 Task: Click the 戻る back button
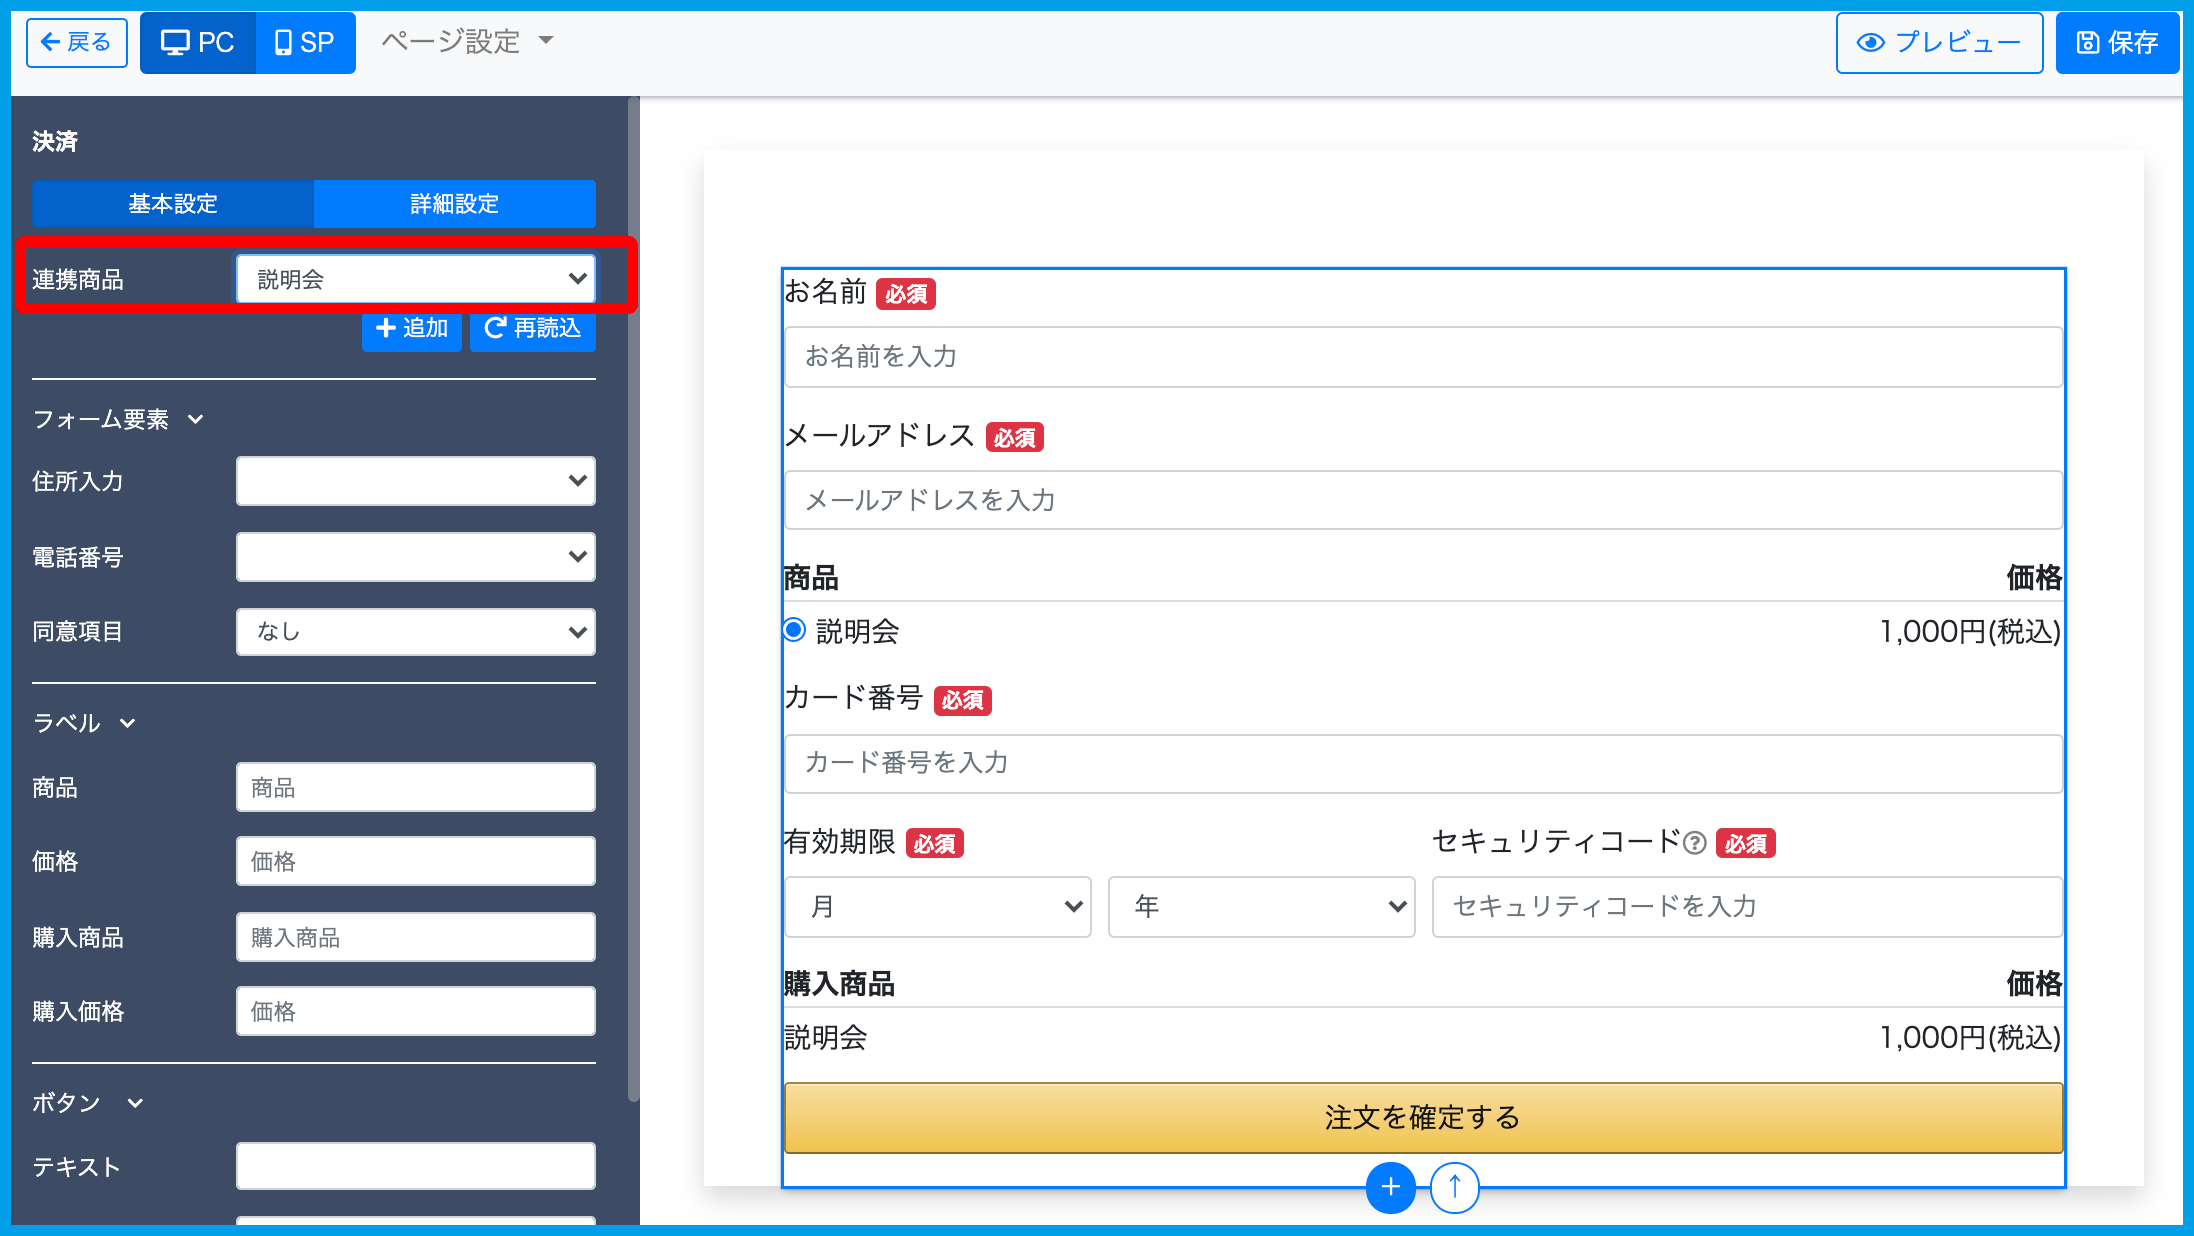77,43
